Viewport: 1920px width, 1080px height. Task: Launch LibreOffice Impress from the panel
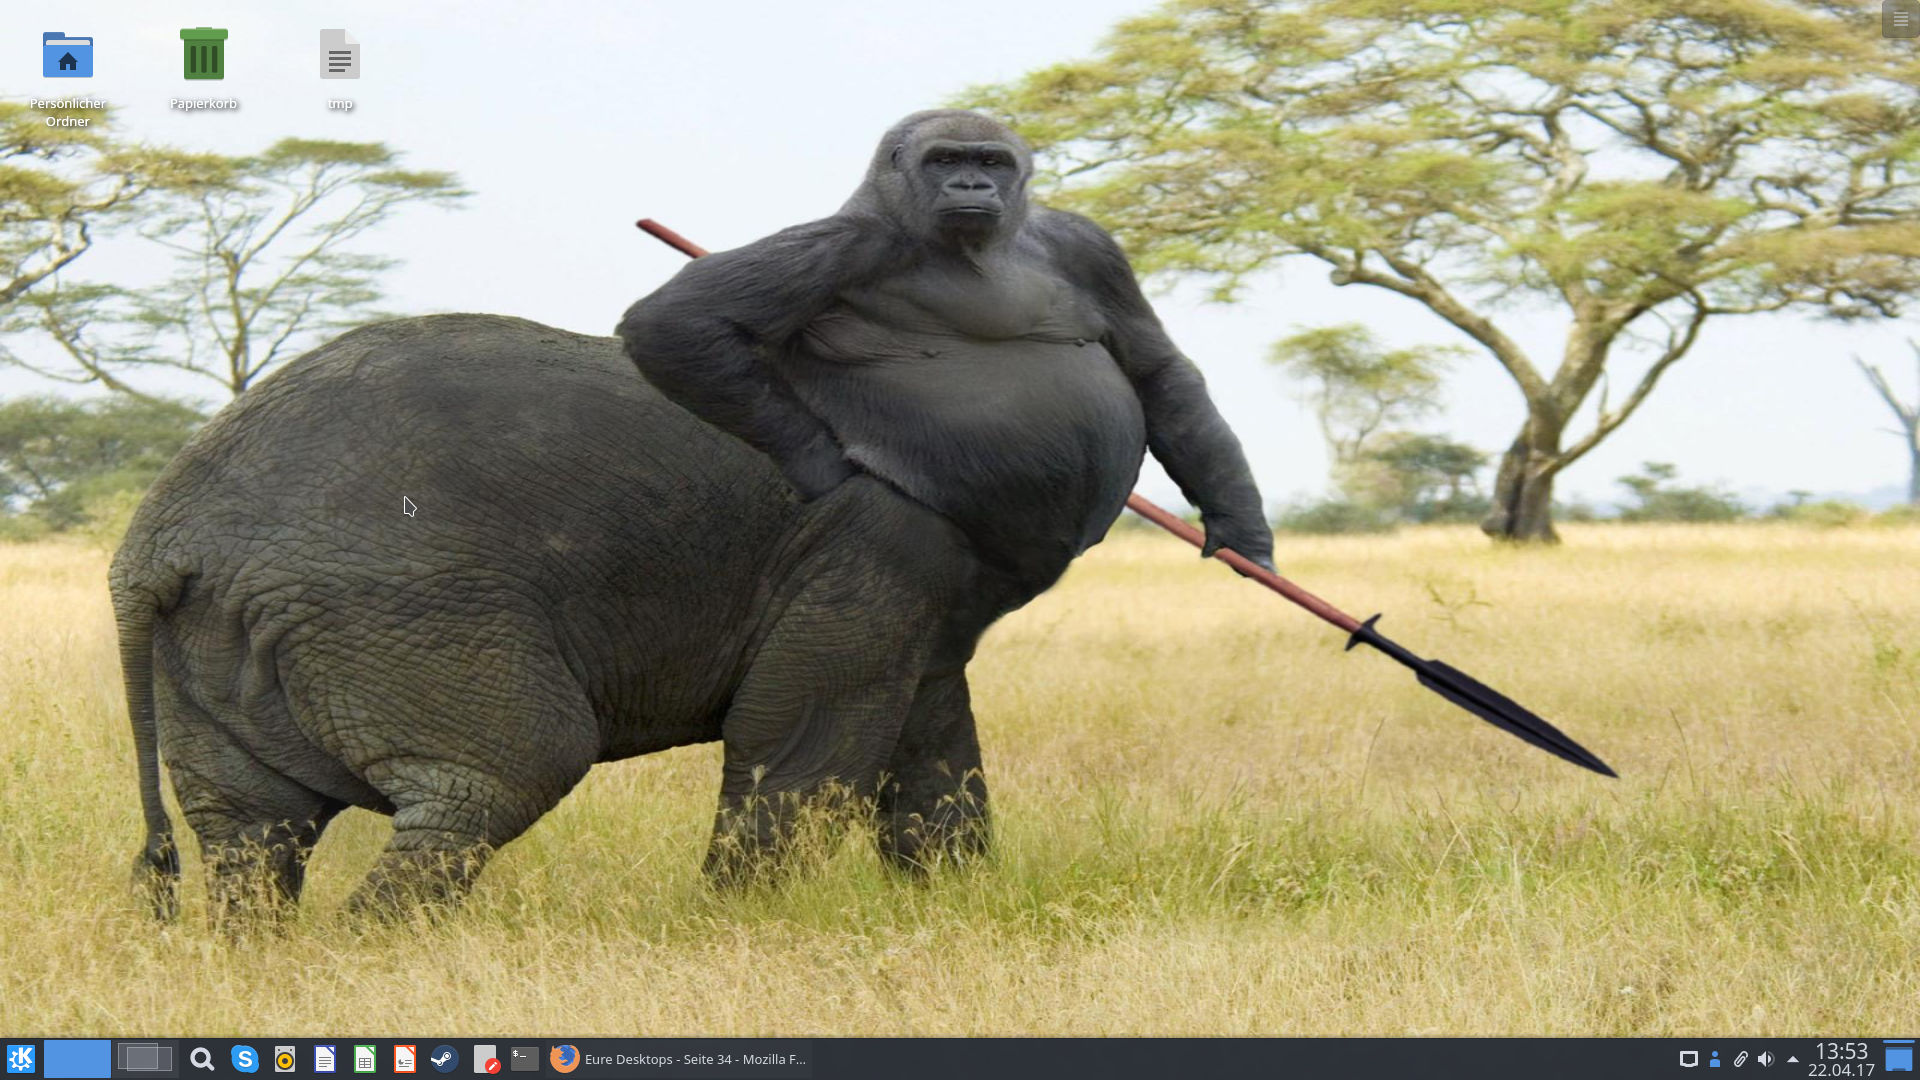(405, 1059)
